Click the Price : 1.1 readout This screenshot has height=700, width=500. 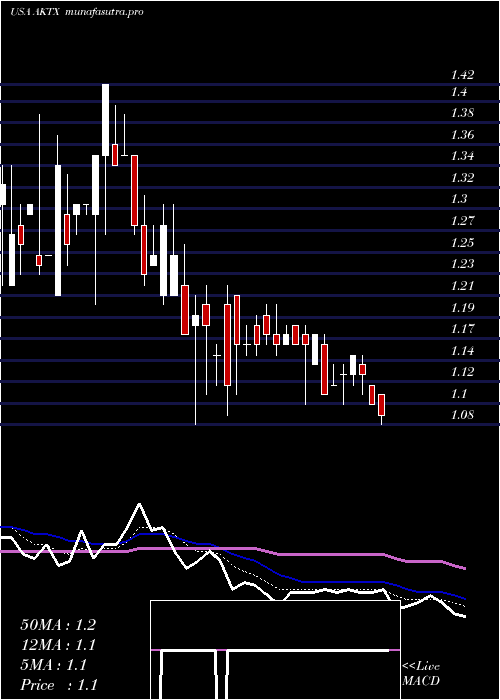[x=58, y=685]
